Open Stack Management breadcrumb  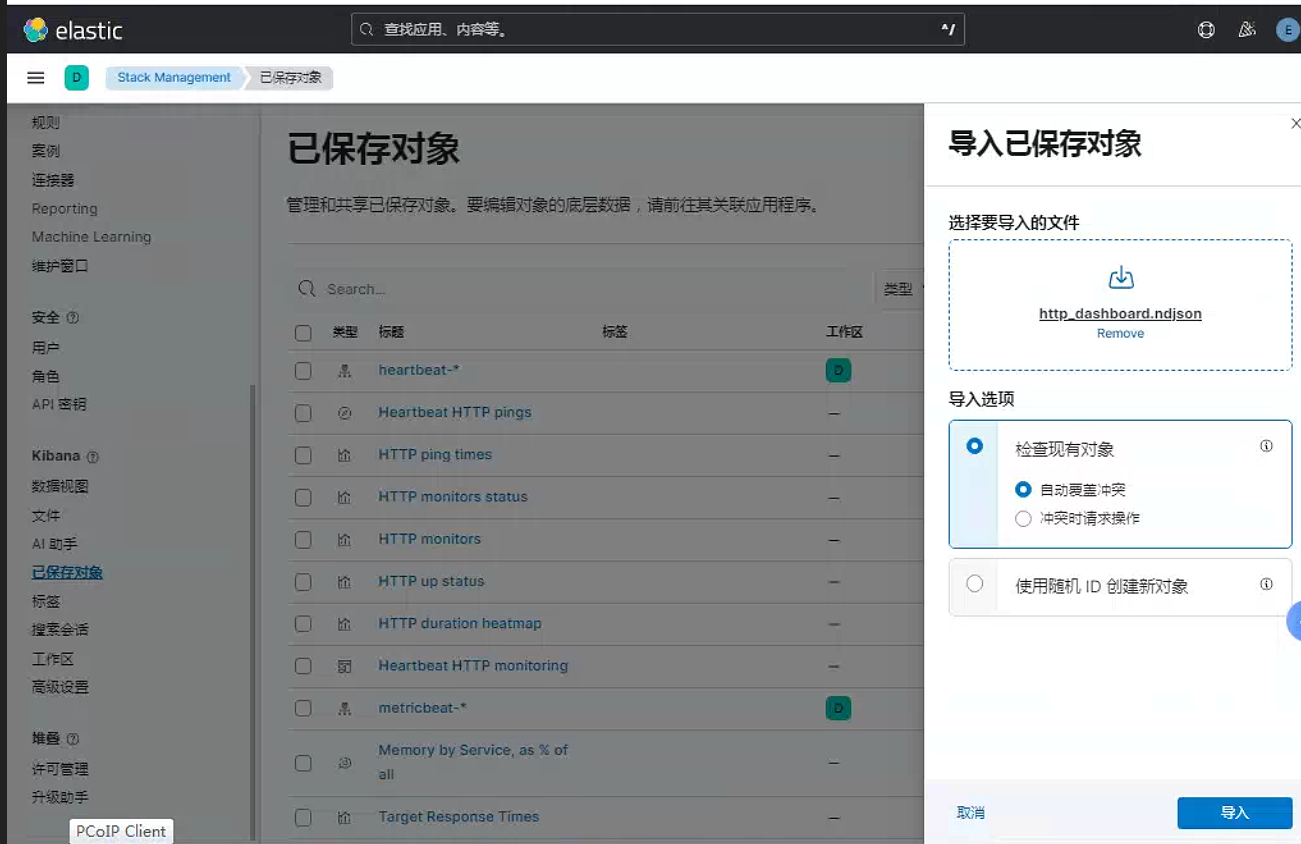tap(174, 78)
